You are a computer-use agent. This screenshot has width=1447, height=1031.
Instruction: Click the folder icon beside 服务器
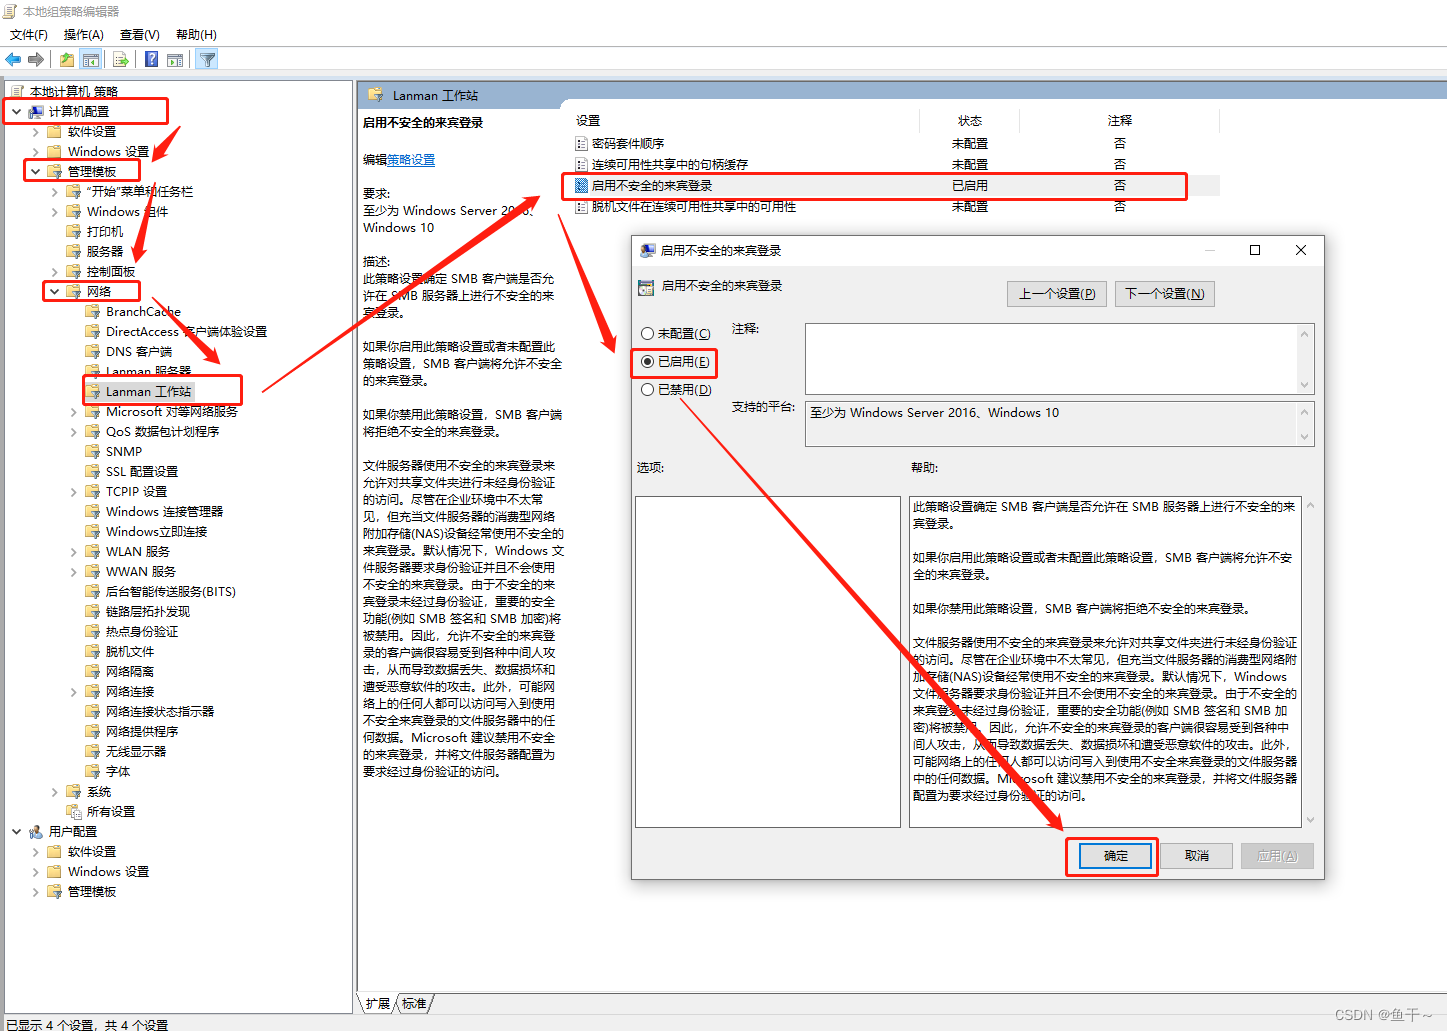74,251
